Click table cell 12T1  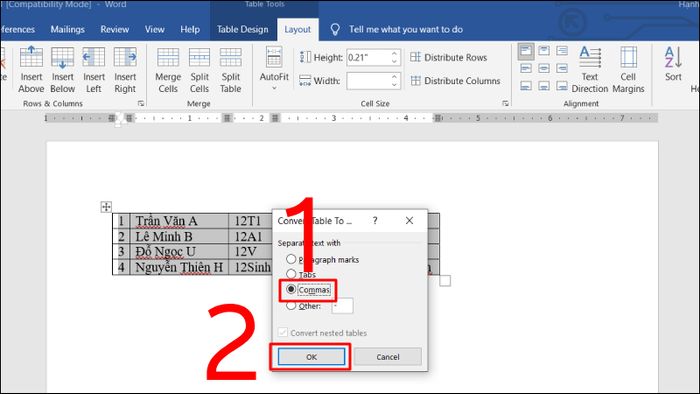(250, 221)
